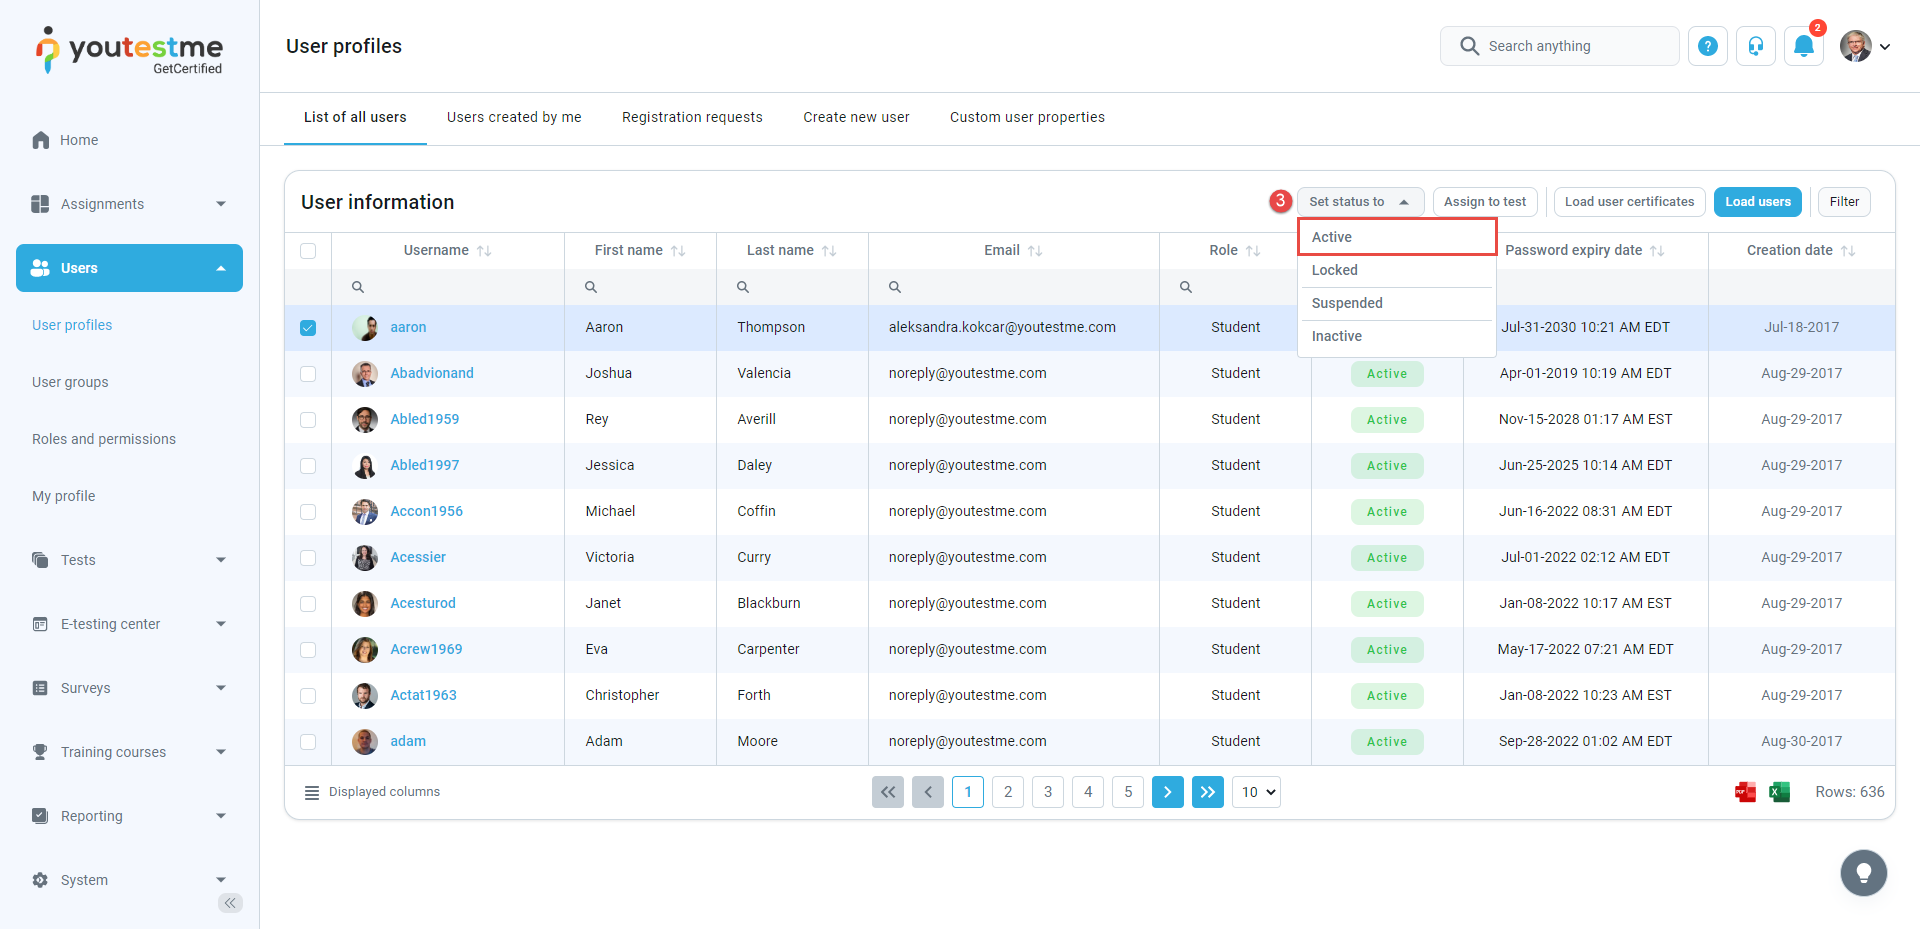
Task: Select Active status option
Action: coord(1396,237)
